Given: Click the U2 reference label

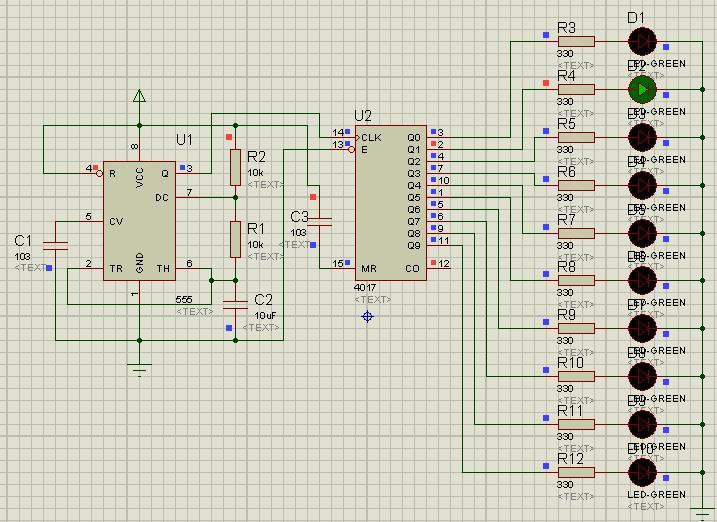Looking at the screenshot, I should 363,116.
